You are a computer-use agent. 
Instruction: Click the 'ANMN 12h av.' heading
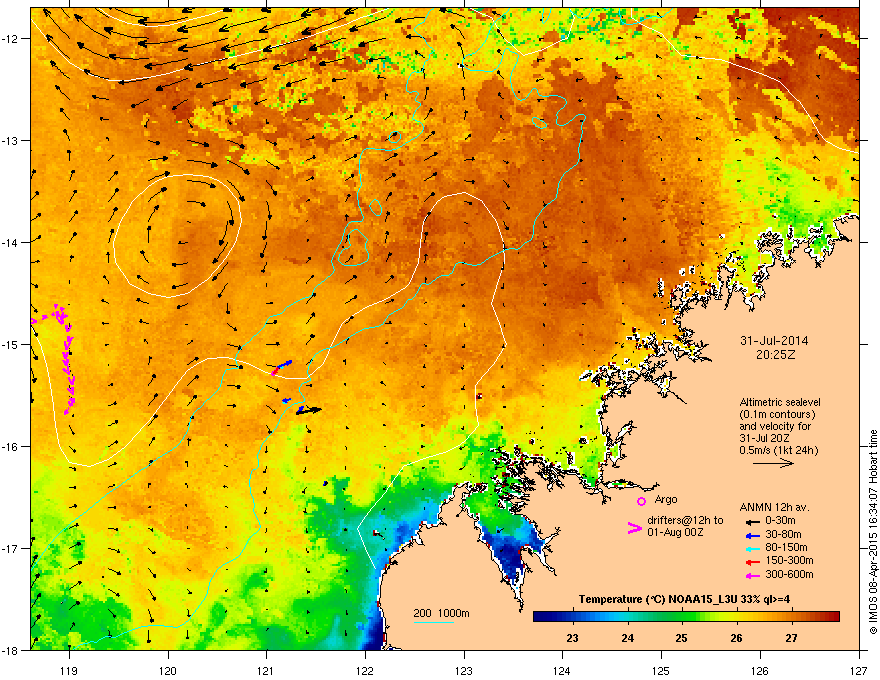pyautogui.click(x=774, y=507)
